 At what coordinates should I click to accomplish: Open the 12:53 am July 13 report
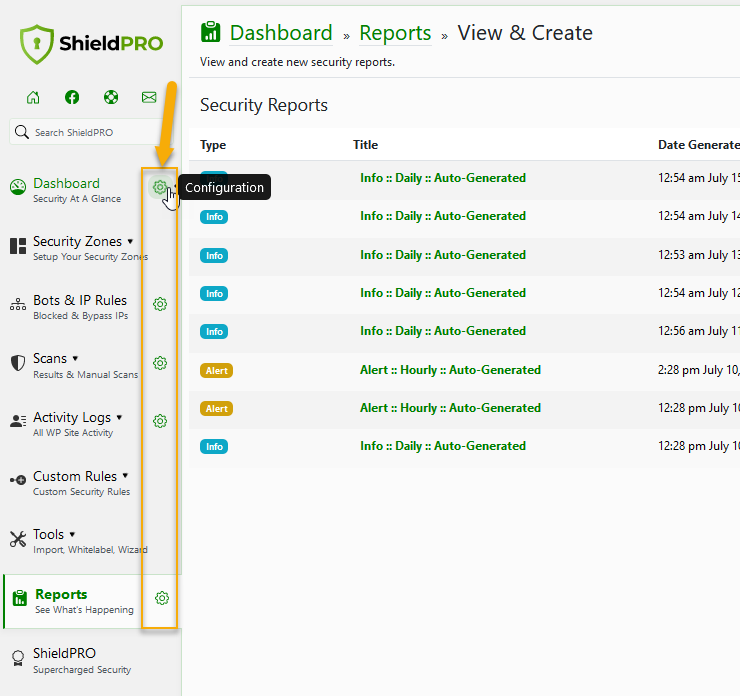[x=443, y=255]
